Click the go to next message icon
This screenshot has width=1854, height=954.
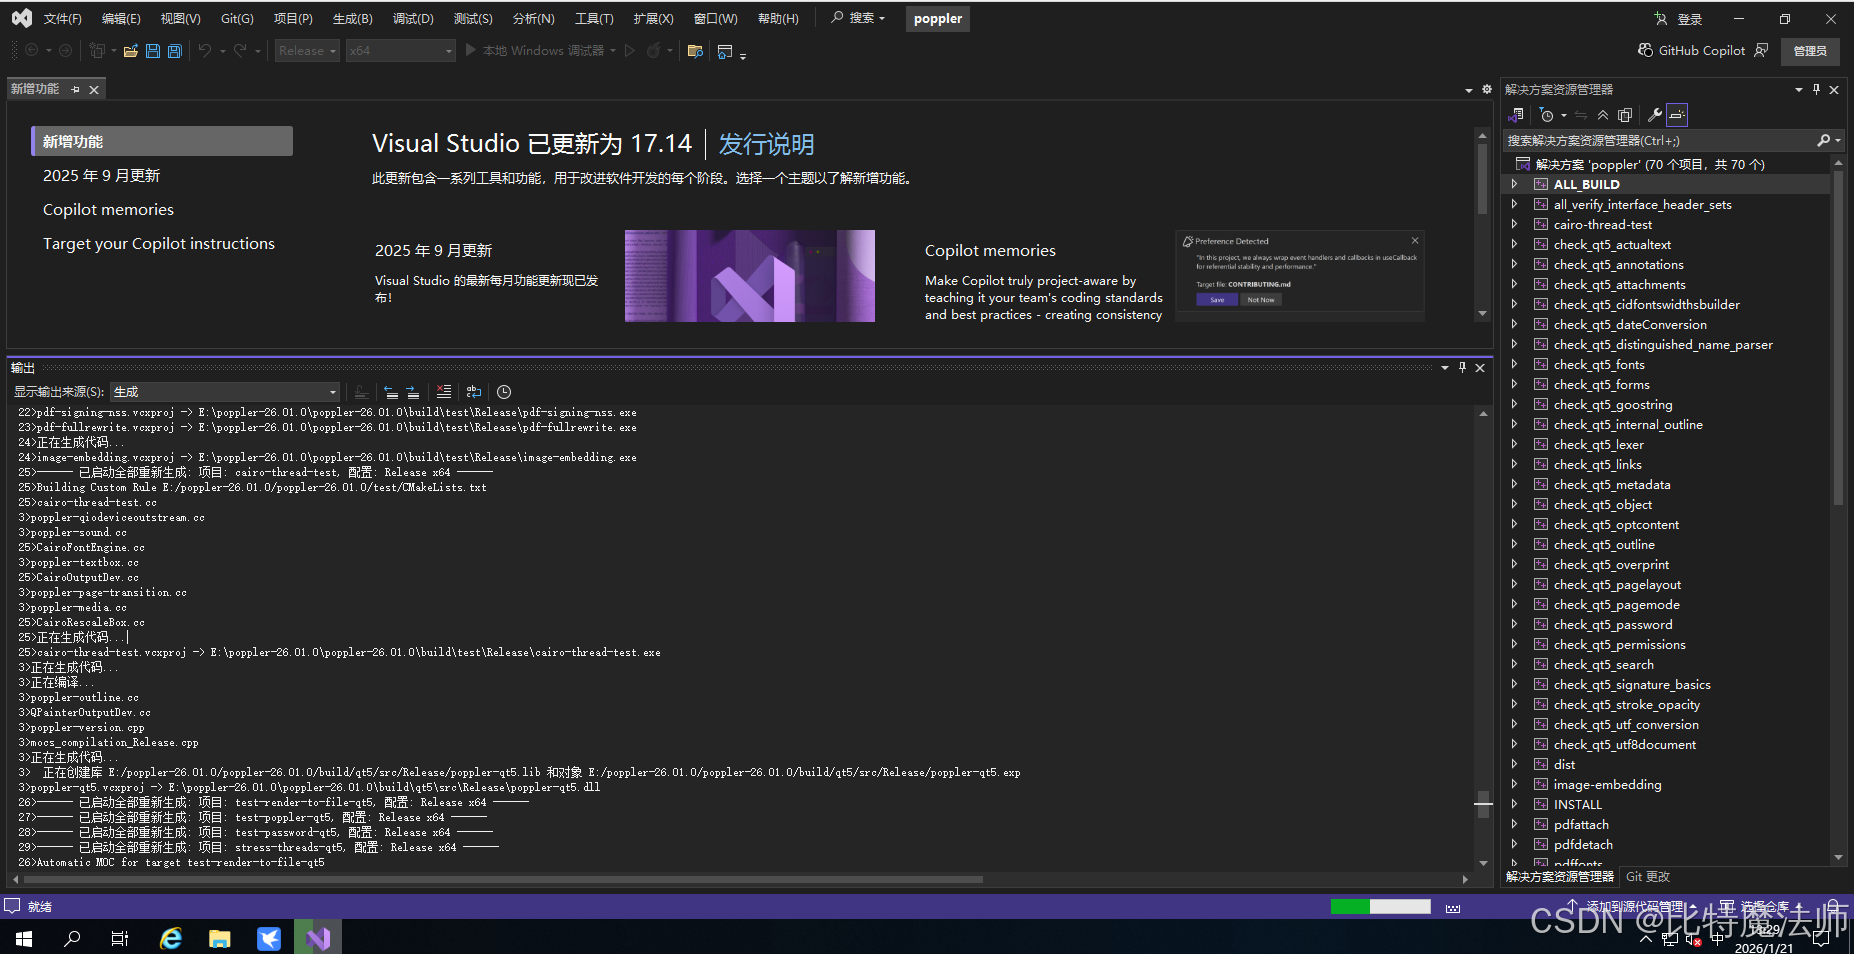pyautogui.click(x=413, y=392)
